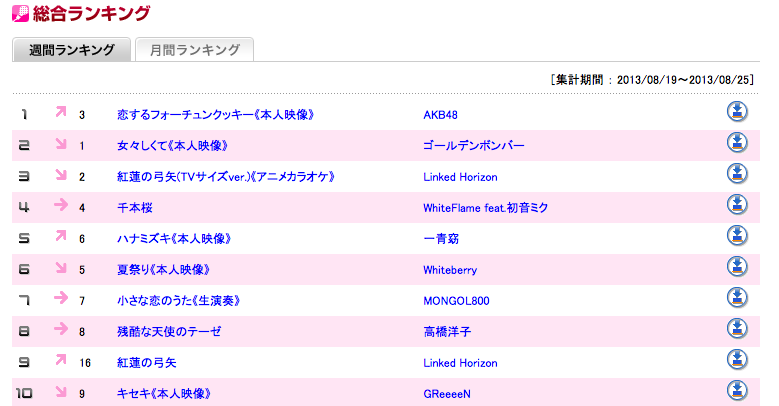Click download icon in rank 9 紅蓮の弓矢 row
The image size is (779, 406).
(737, 360)
